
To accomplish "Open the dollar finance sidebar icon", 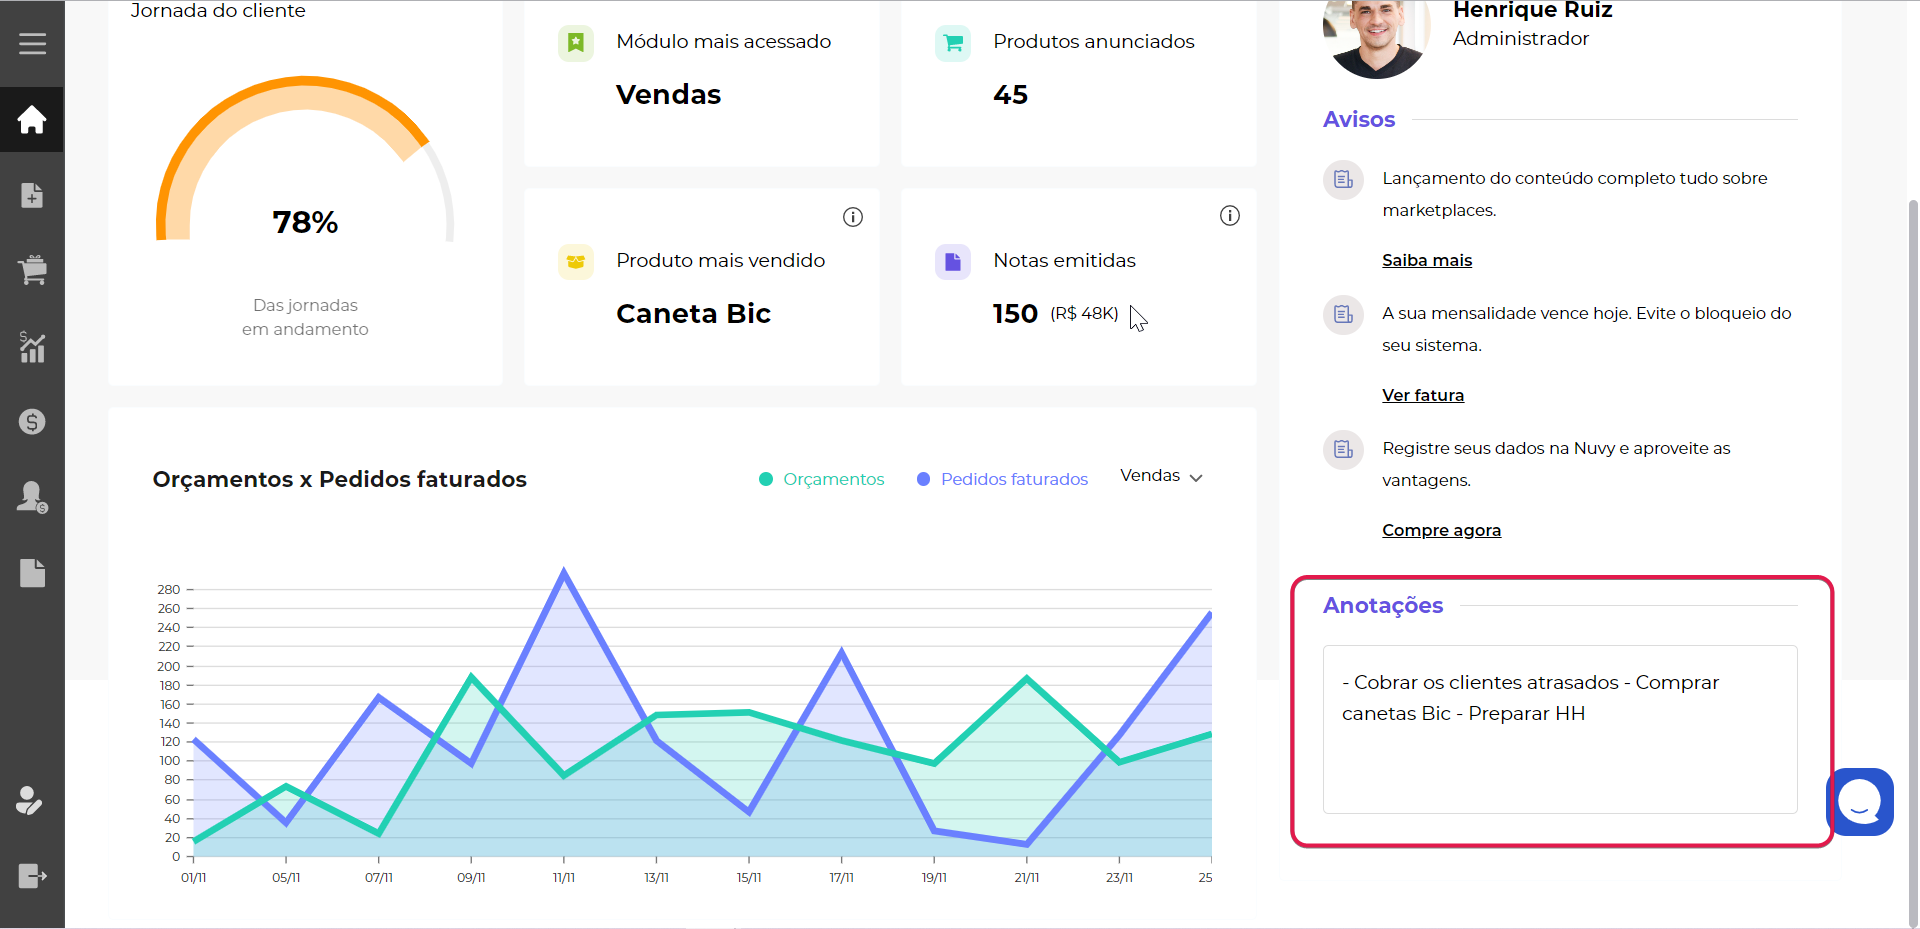I will [x=32, y=422].
